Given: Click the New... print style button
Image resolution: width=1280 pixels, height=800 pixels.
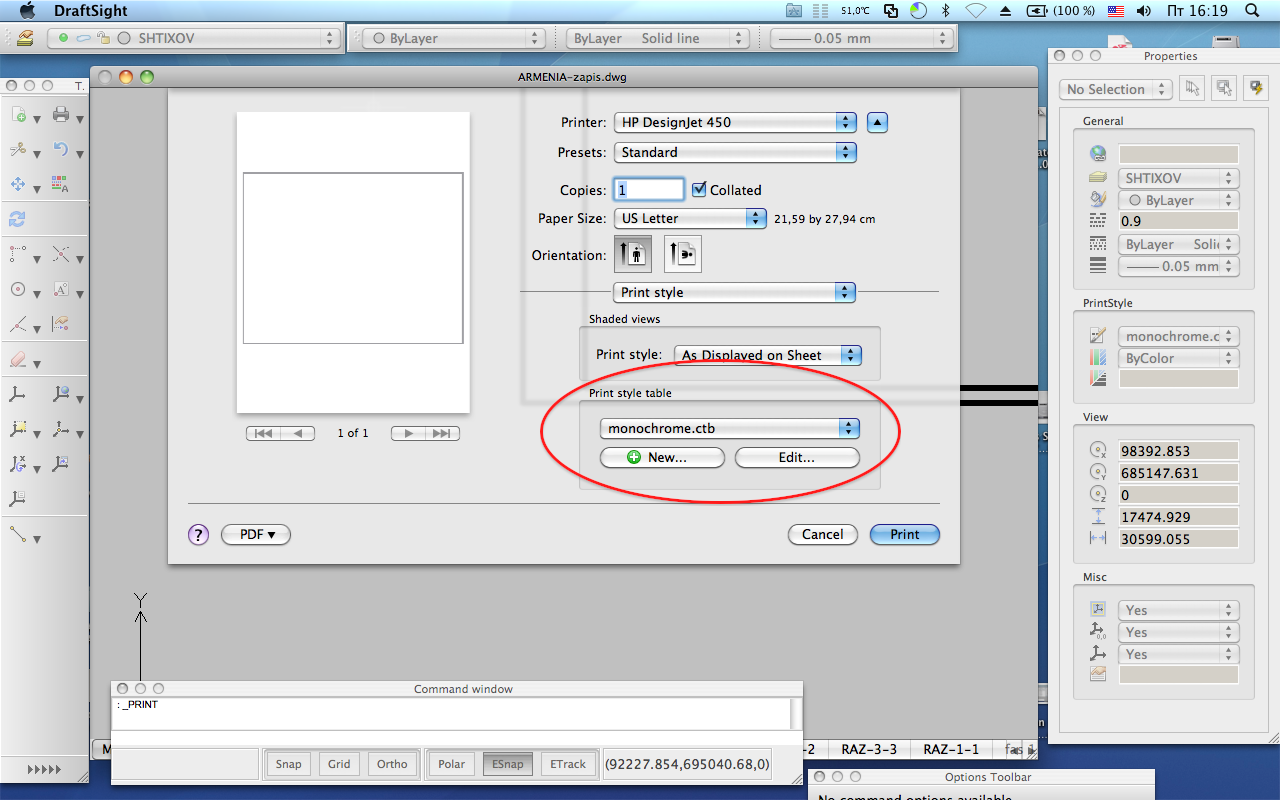Looking at the screenshot, I should click(x=662, y=457).
